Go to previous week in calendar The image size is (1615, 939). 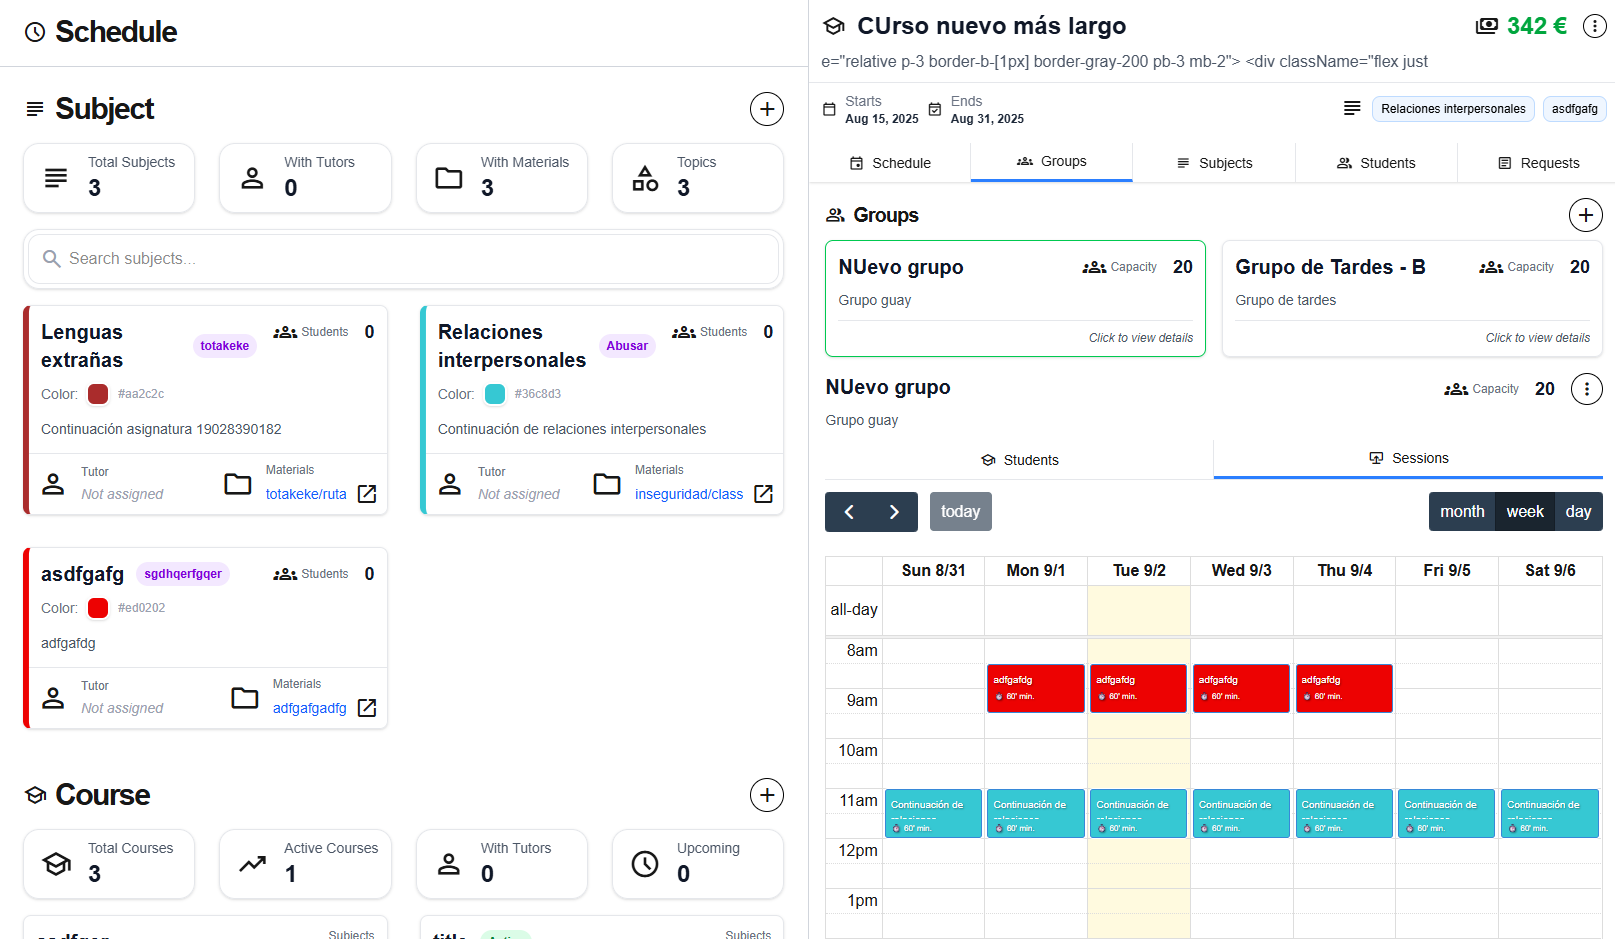click(849, 512)
